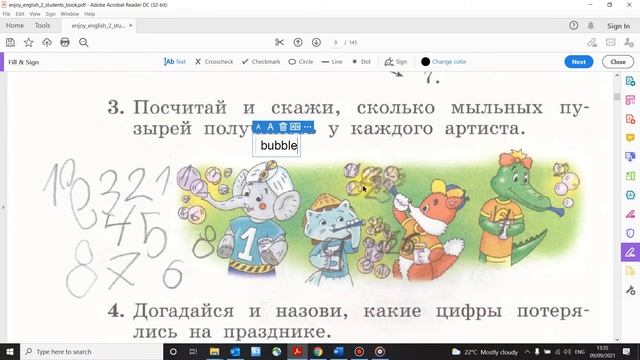Click the share with others person icon

click(x=629, y=42)
